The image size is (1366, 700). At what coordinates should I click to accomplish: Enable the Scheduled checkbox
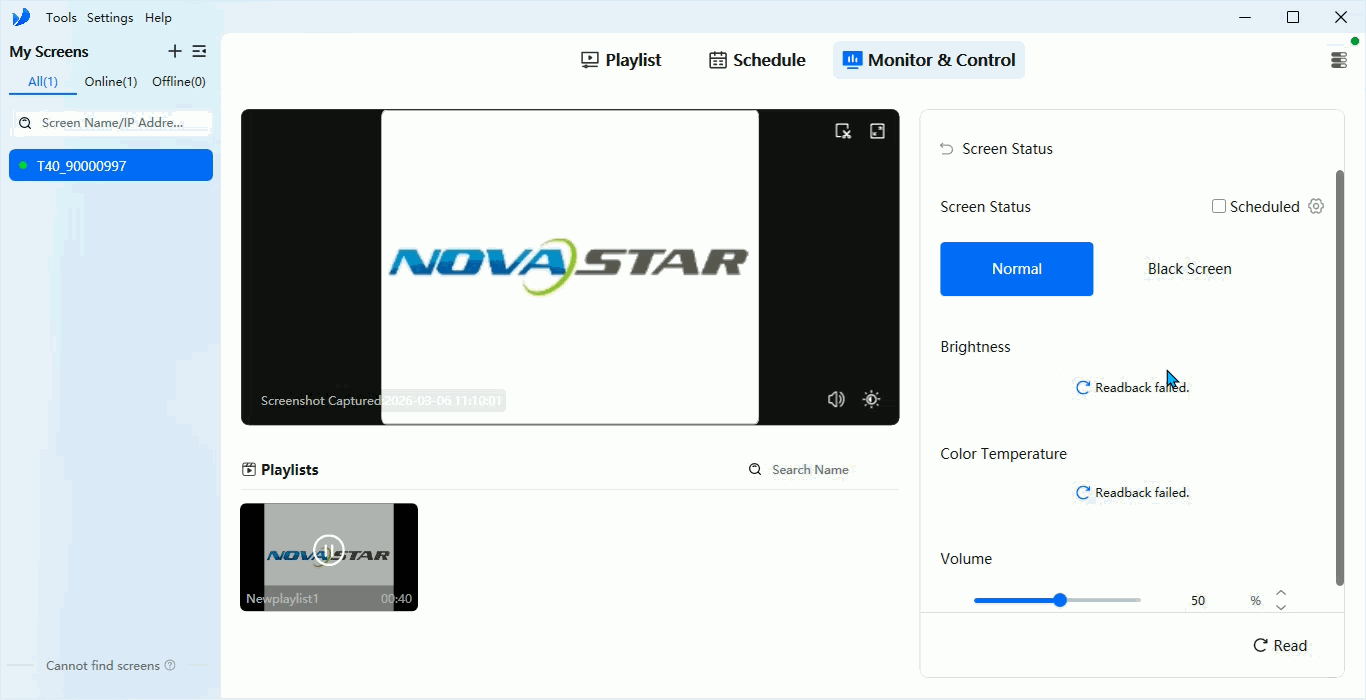(x=1219, y=207)
